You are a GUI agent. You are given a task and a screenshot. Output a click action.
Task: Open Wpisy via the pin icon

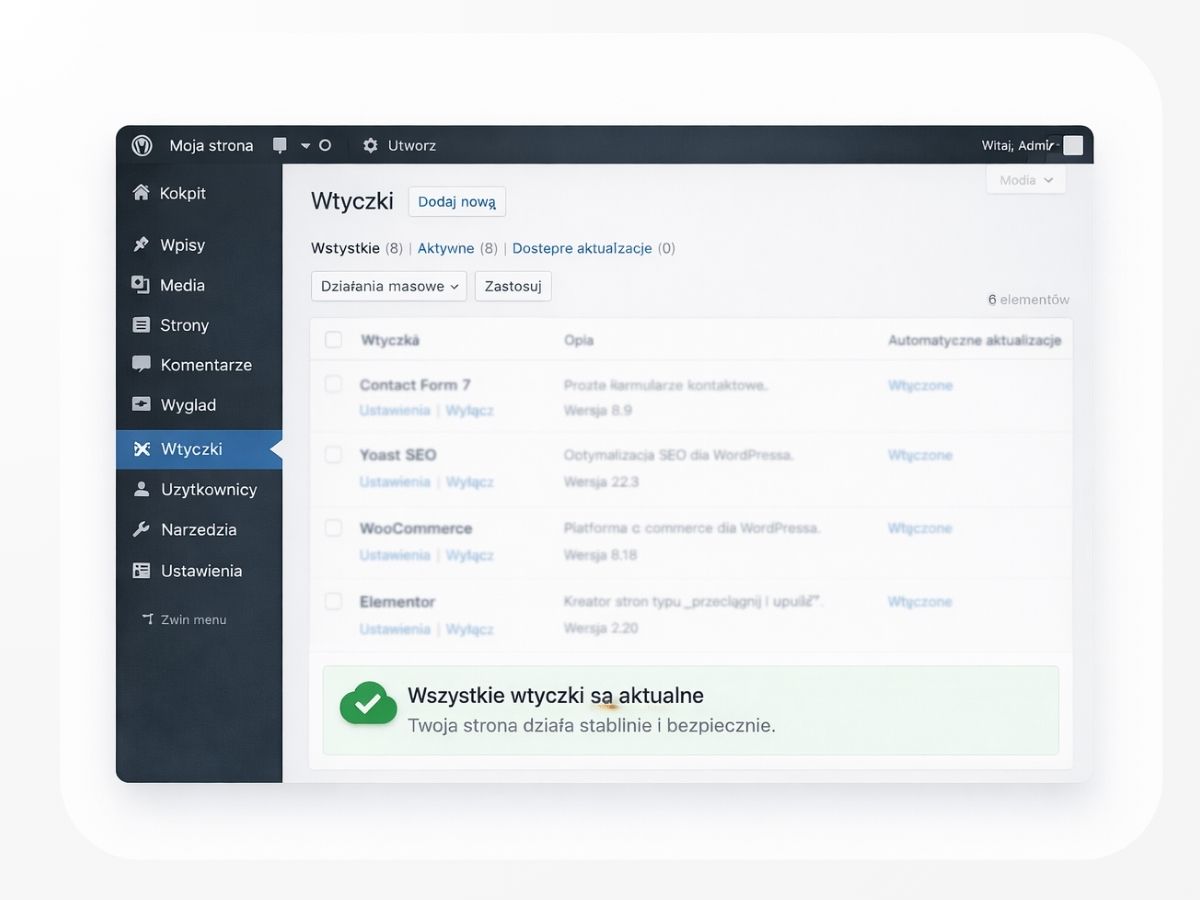(x=141, y=245)
